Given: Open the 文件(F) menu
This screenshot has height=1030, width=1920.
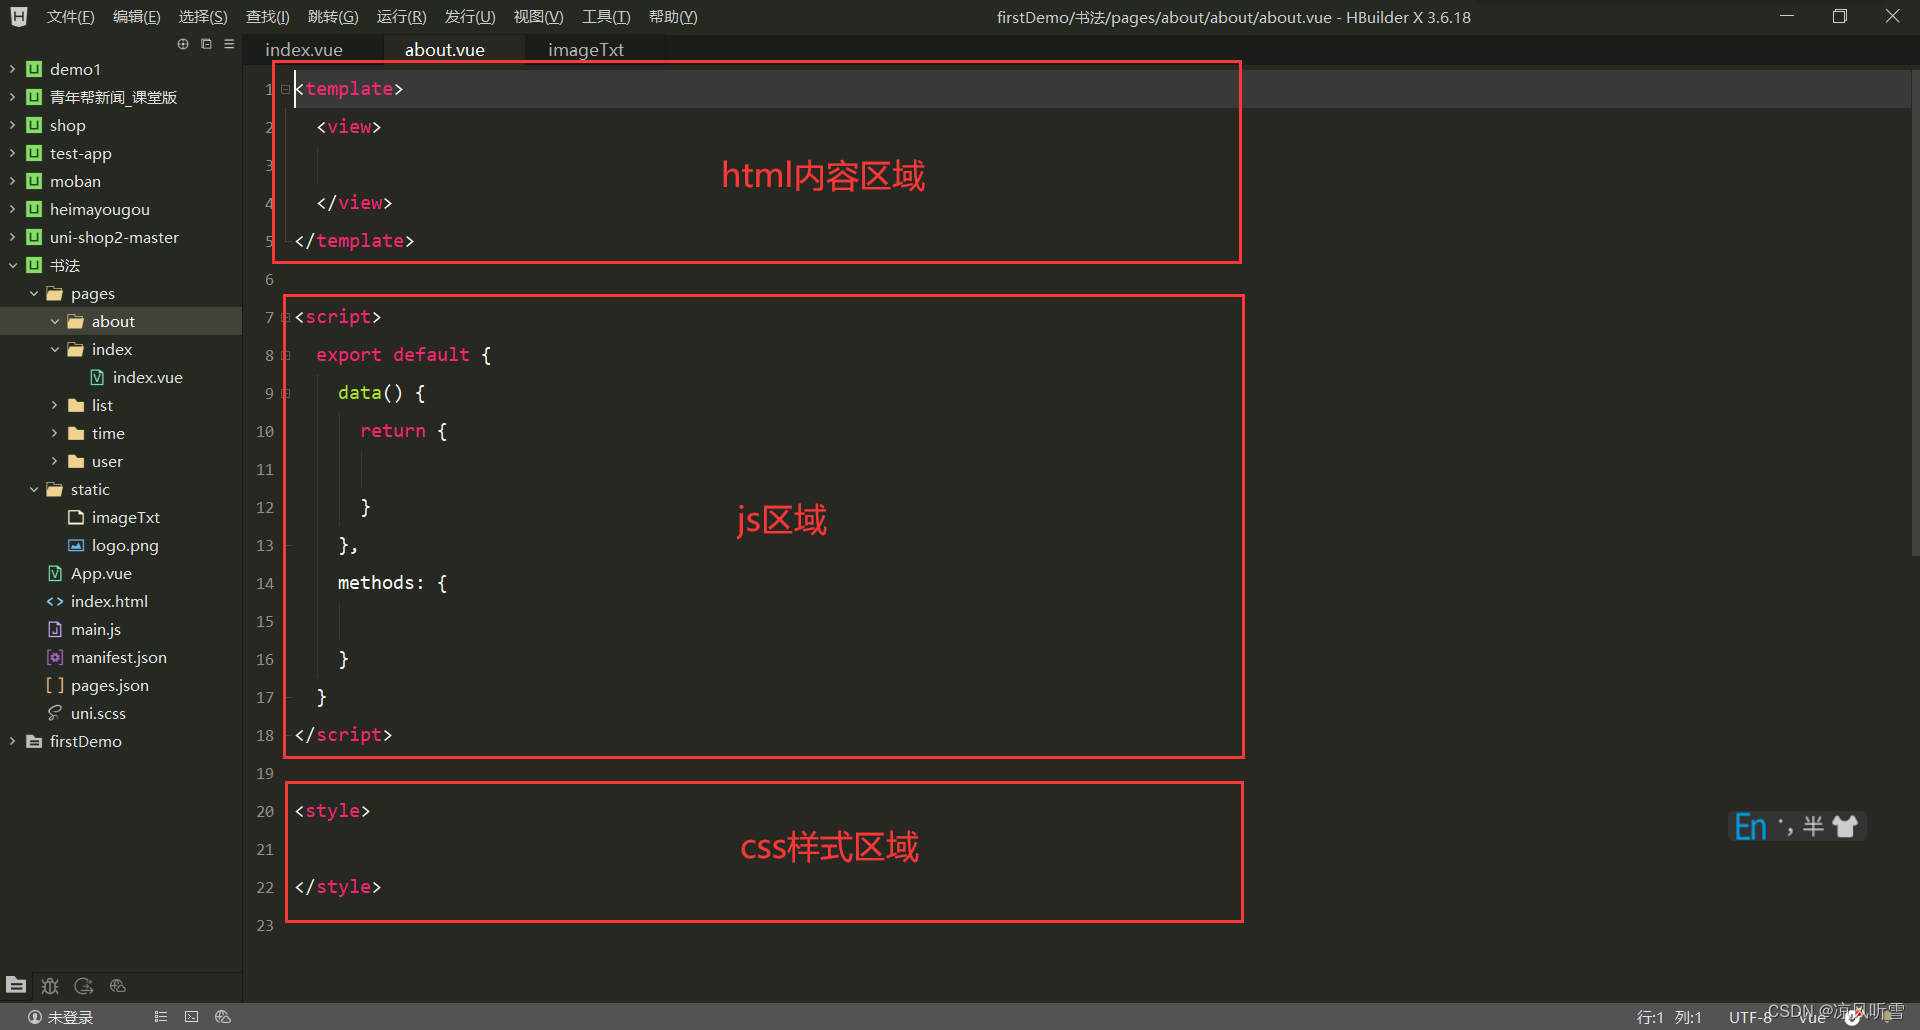Looking at the screenshot, I should (70, 17).
